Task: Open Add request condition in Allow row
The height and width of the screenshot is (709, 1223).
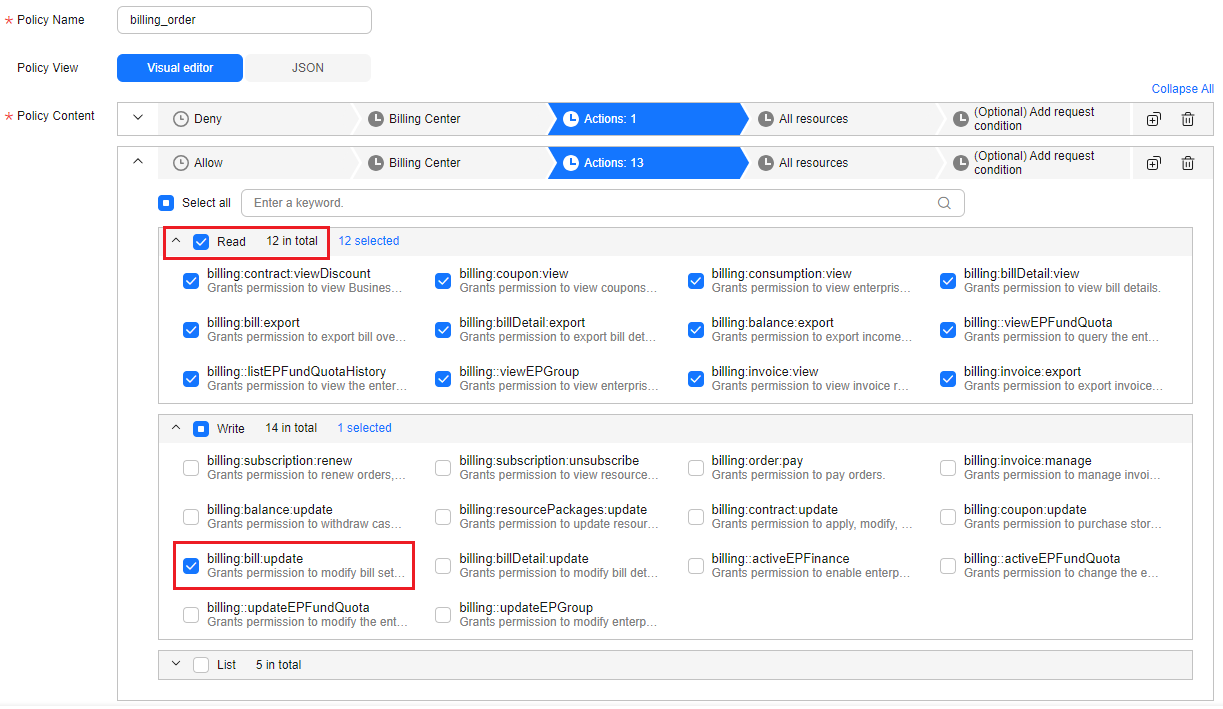Action: pos(1033,163)
